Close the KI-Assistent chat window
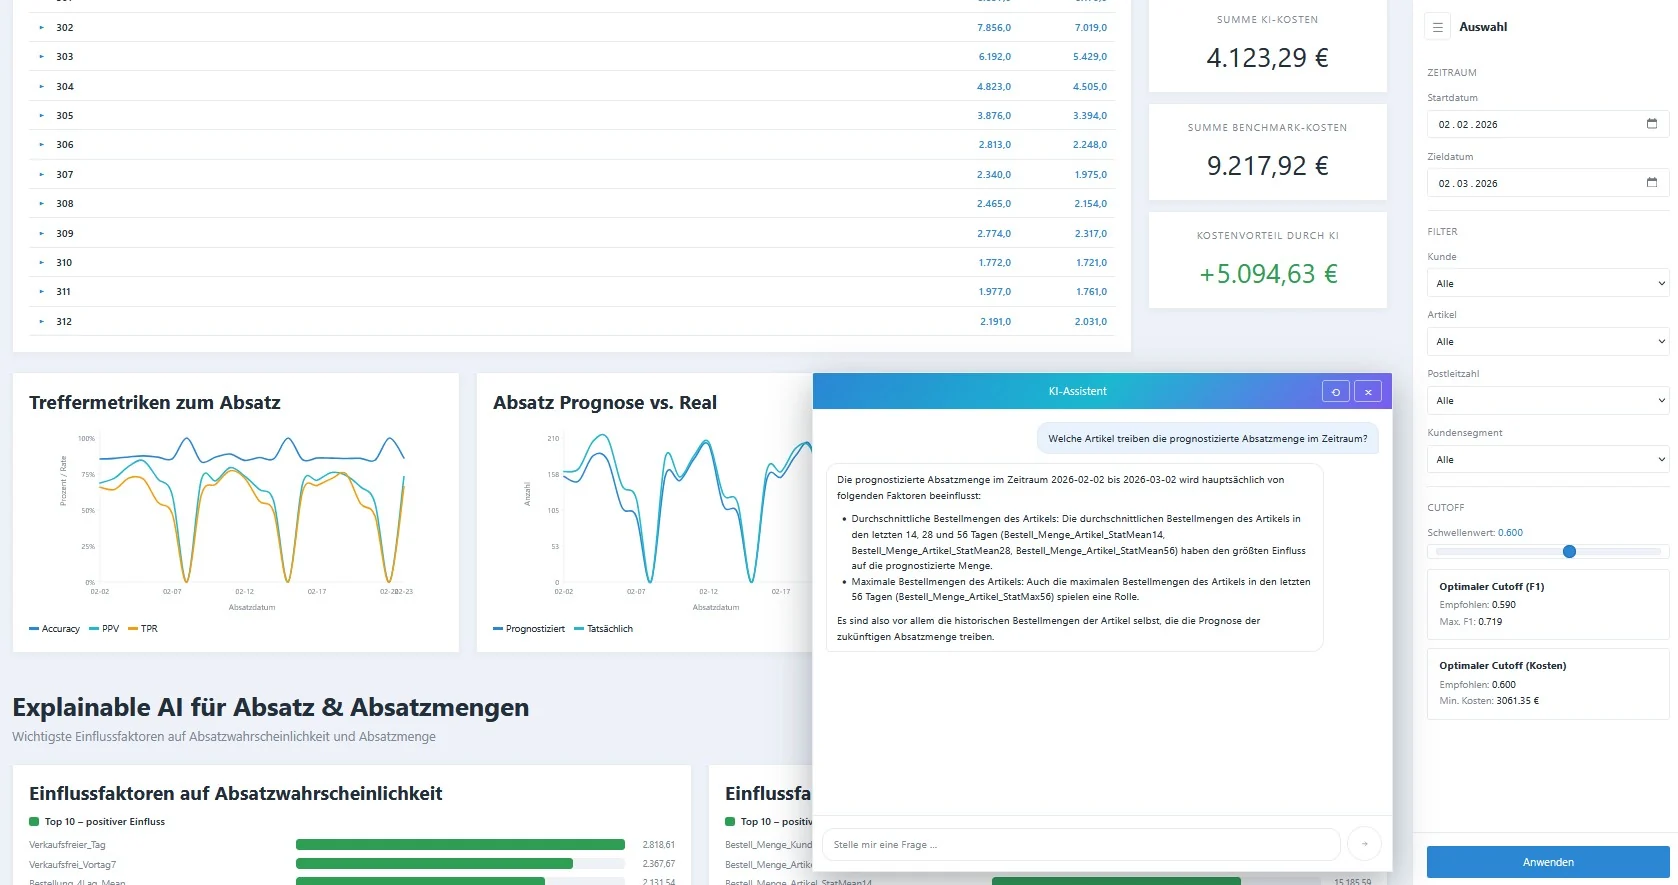 (x=1368, y=392)
